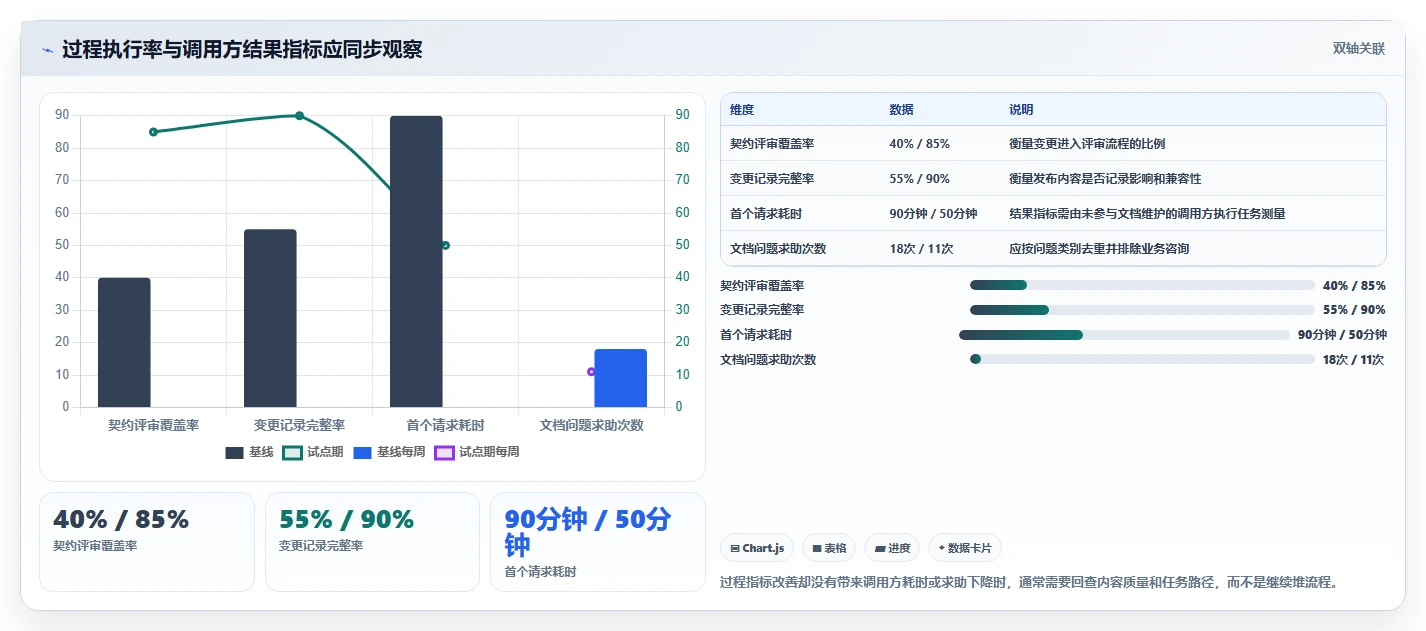Click the purple 试点期每周 legend swatch
The width and height of the screenshot is (1426, 631).
click(x=445, y=452)
